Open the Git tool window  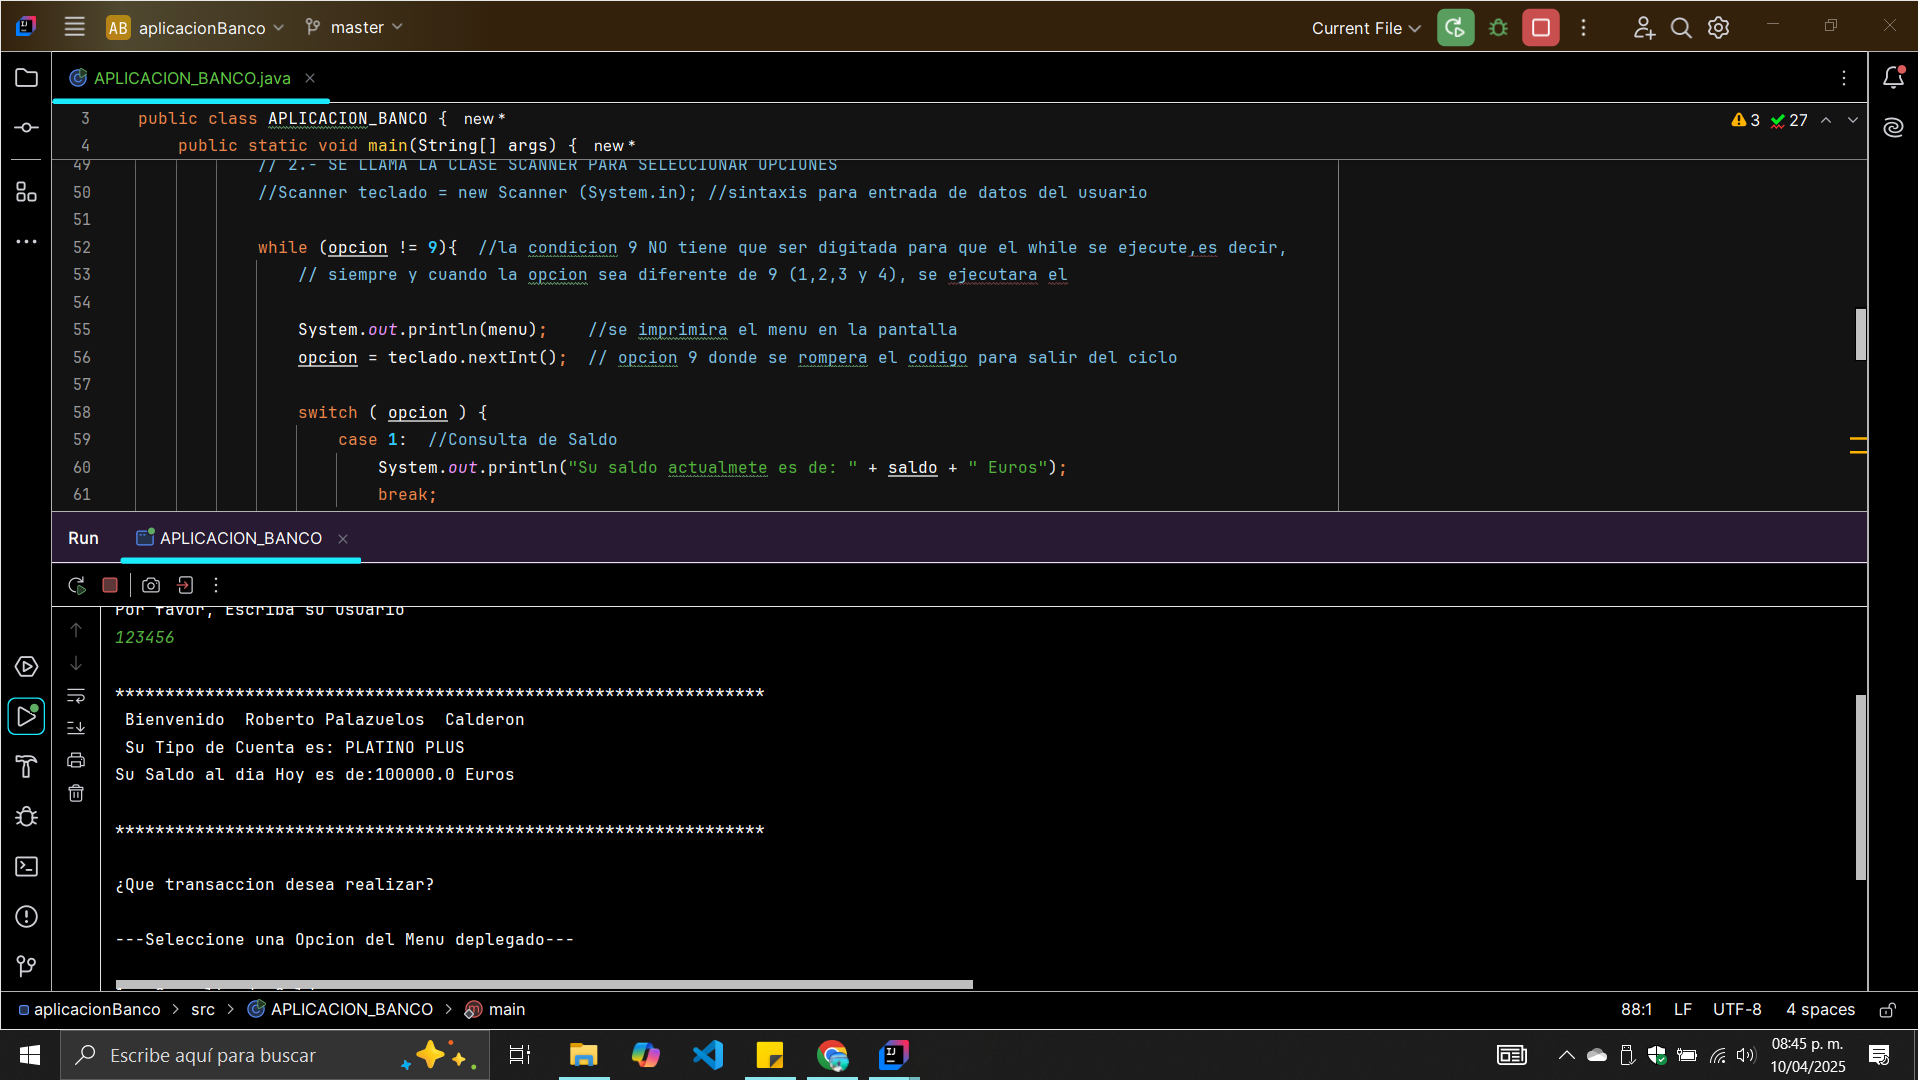pos(27,966)
